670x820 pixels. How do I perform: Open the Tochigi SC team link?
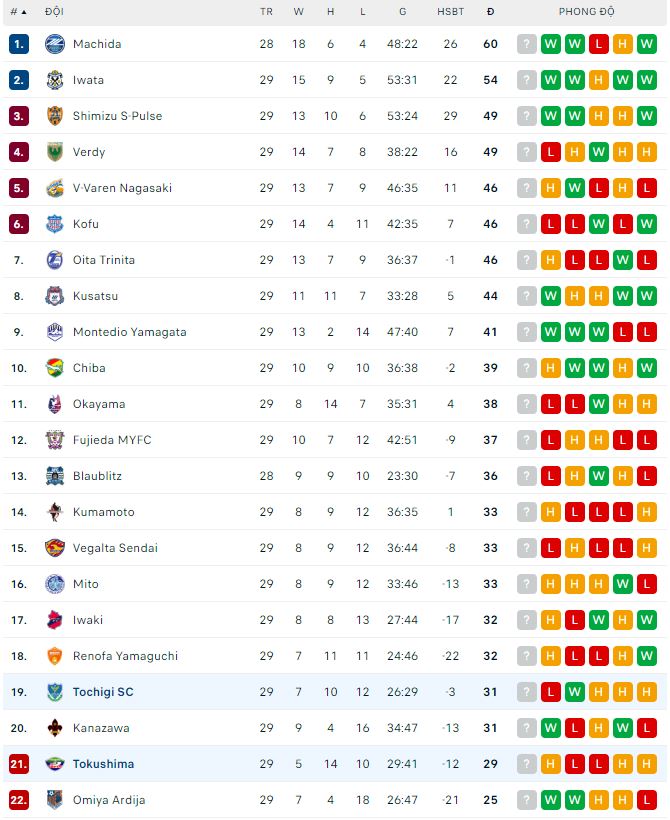(103, 692)
